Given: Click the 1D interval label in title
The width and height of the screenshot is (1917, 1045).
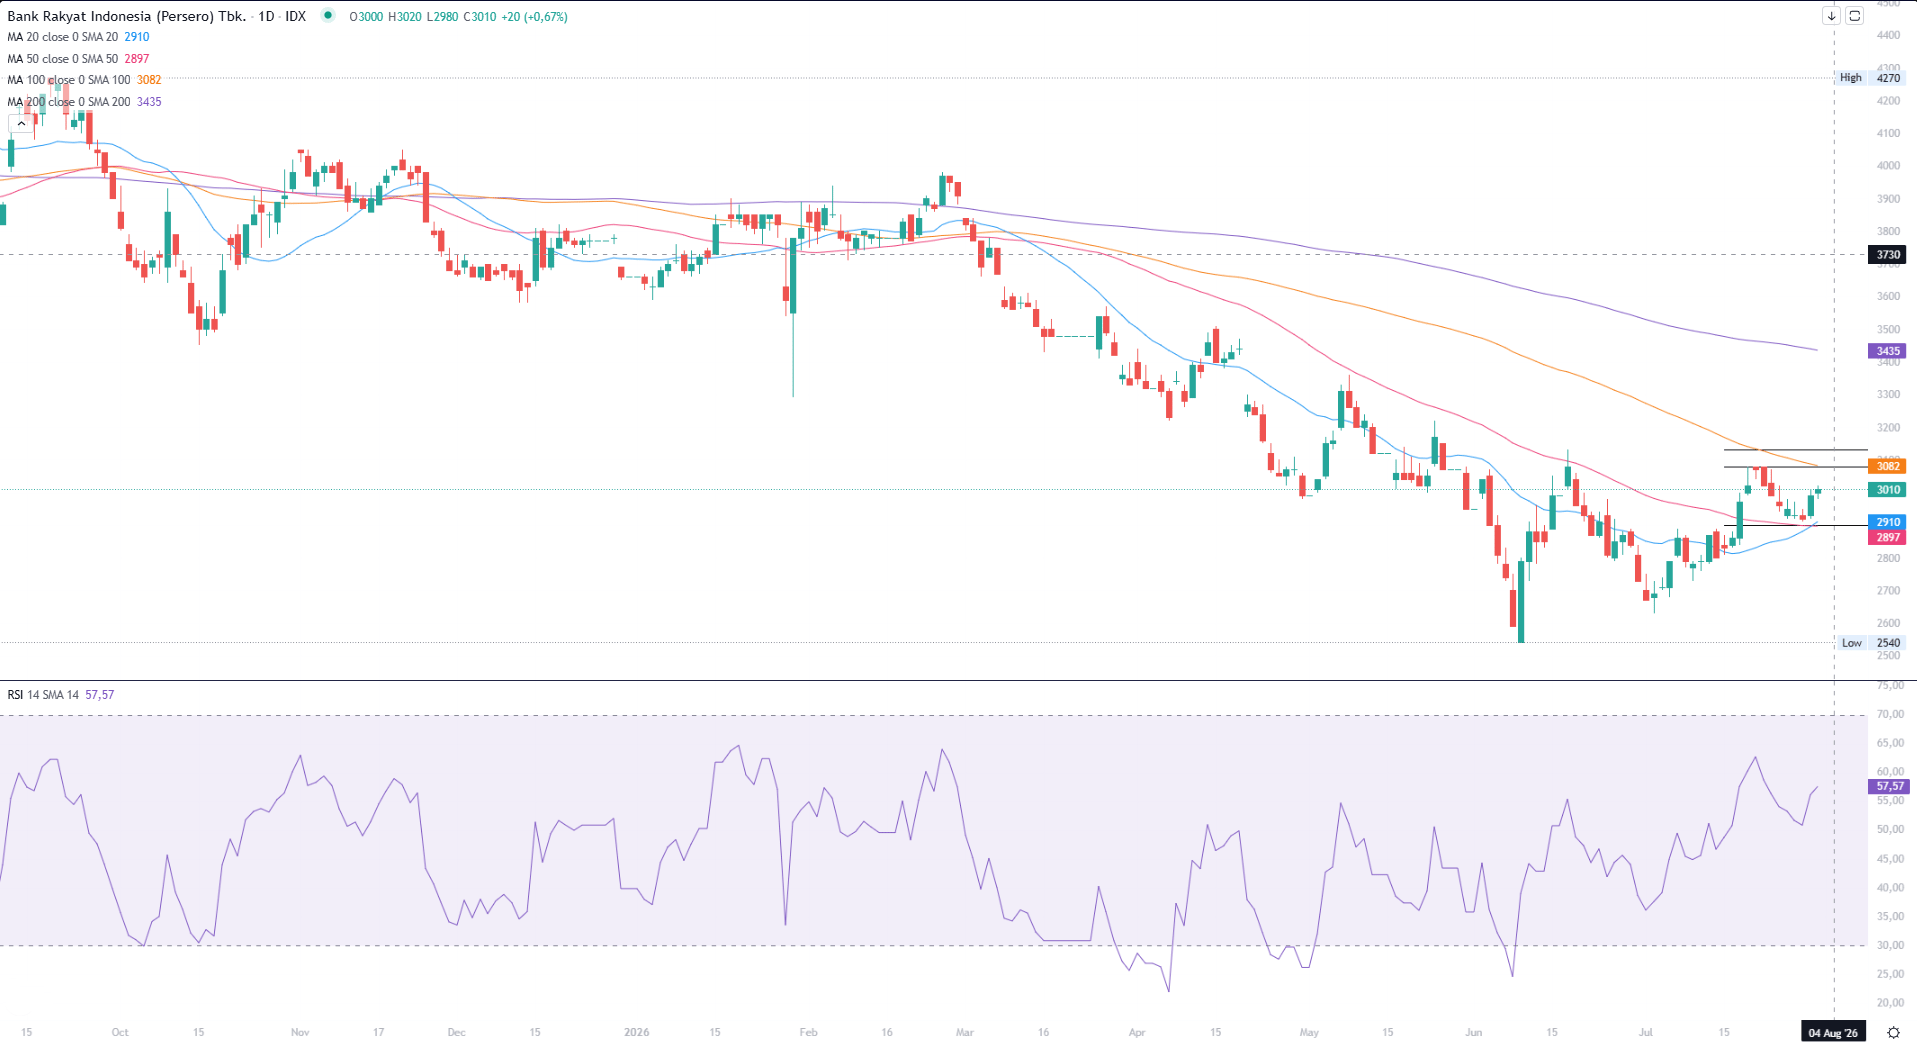Looking at the screenshot, I should 266,16.
